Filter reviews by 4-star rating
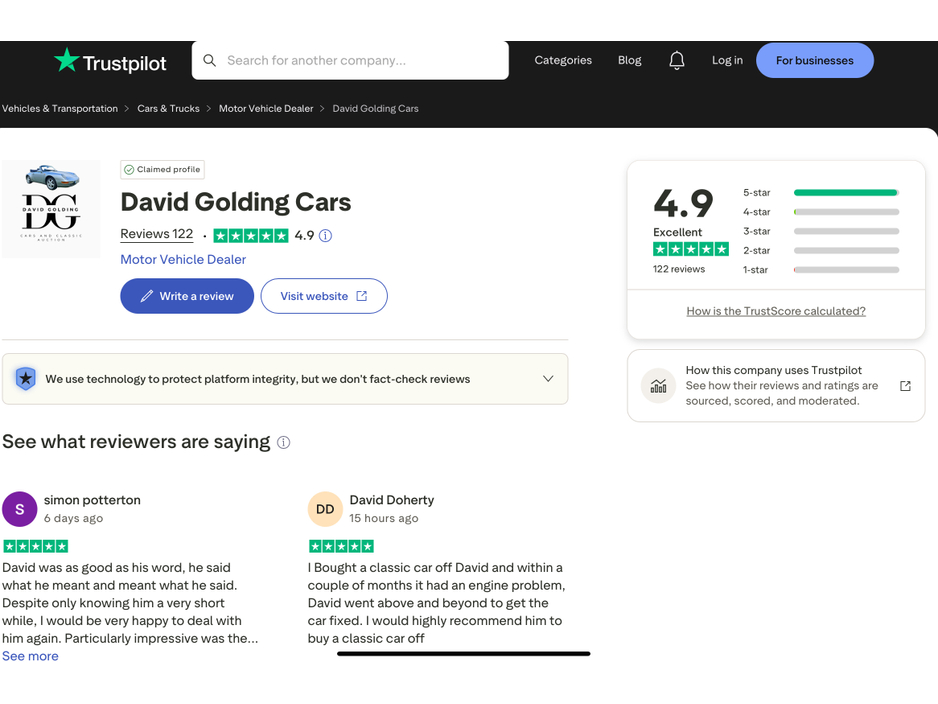The width and height of the screenshot is (938, 704). 820,212
